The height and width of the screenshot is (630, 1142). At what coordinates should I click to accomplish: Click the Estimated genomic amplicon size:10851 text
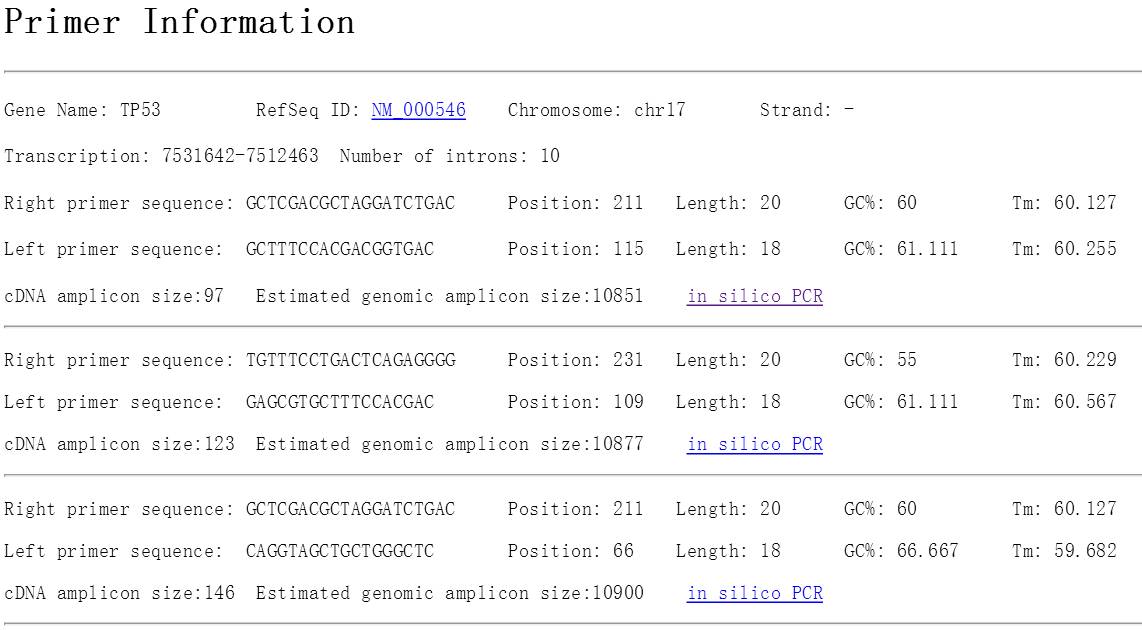coord(449,297)
